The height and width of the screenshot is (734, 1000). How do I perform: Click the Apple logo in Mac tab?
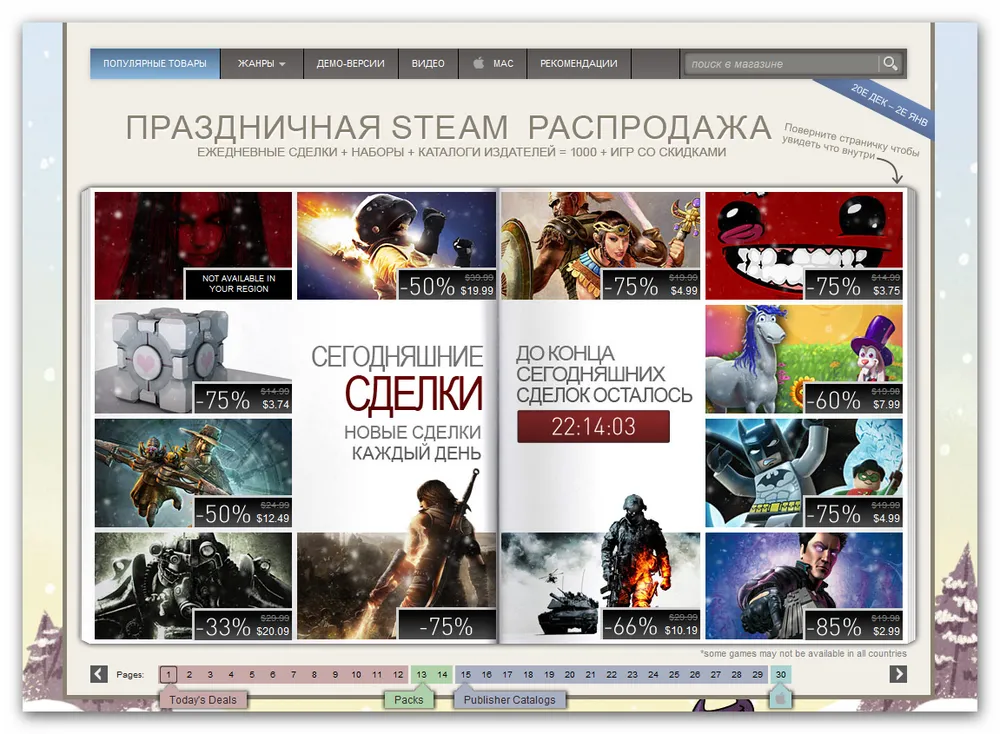coord(478,64)
